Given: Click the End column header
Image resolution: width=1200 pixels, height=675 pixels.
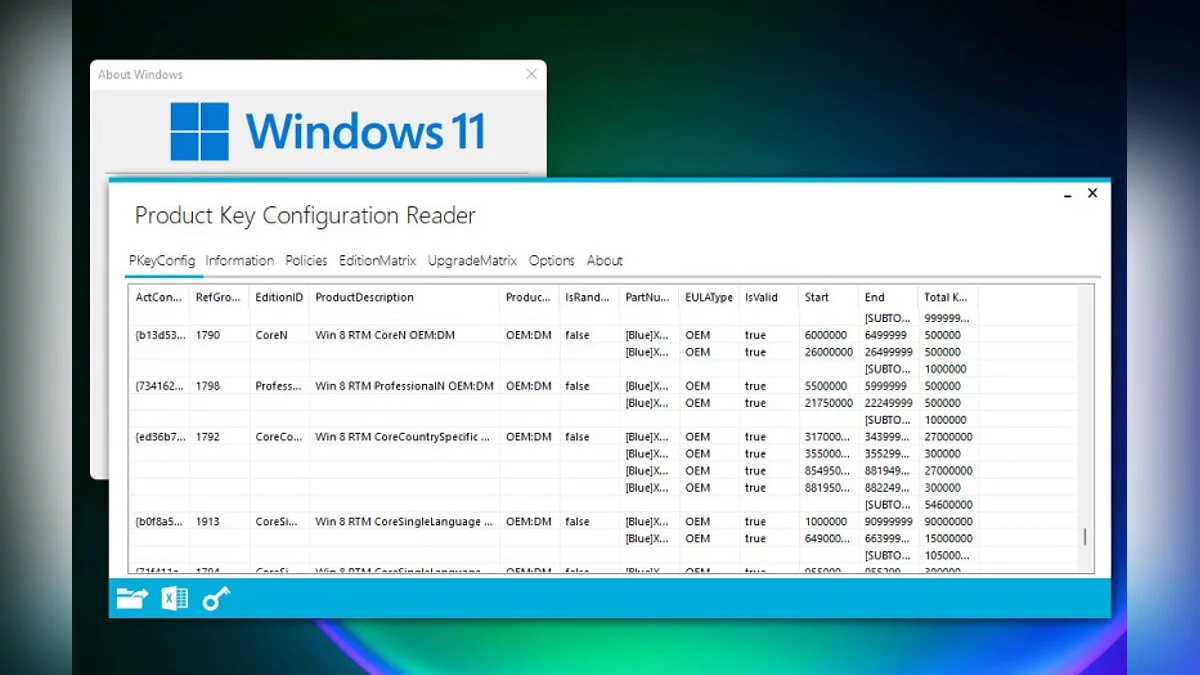Looking at the screenshot, I should point(889,297).
